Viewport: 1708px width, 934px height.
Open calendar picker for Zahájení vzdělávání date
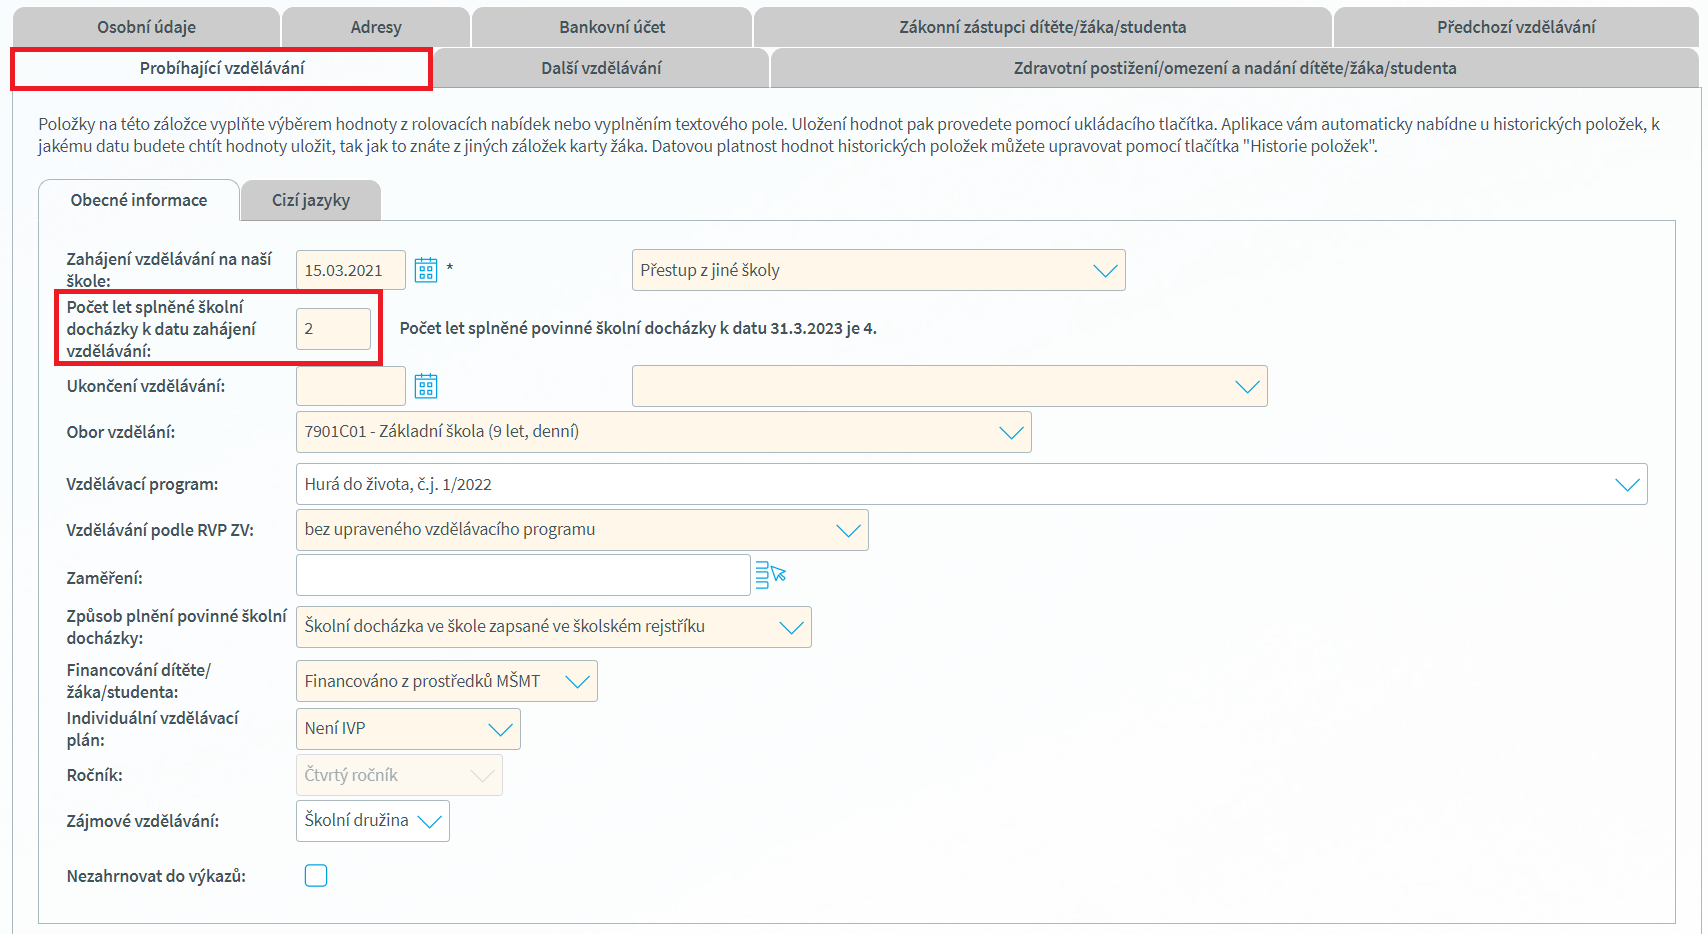pyautogui.click(x=426, y=270)
